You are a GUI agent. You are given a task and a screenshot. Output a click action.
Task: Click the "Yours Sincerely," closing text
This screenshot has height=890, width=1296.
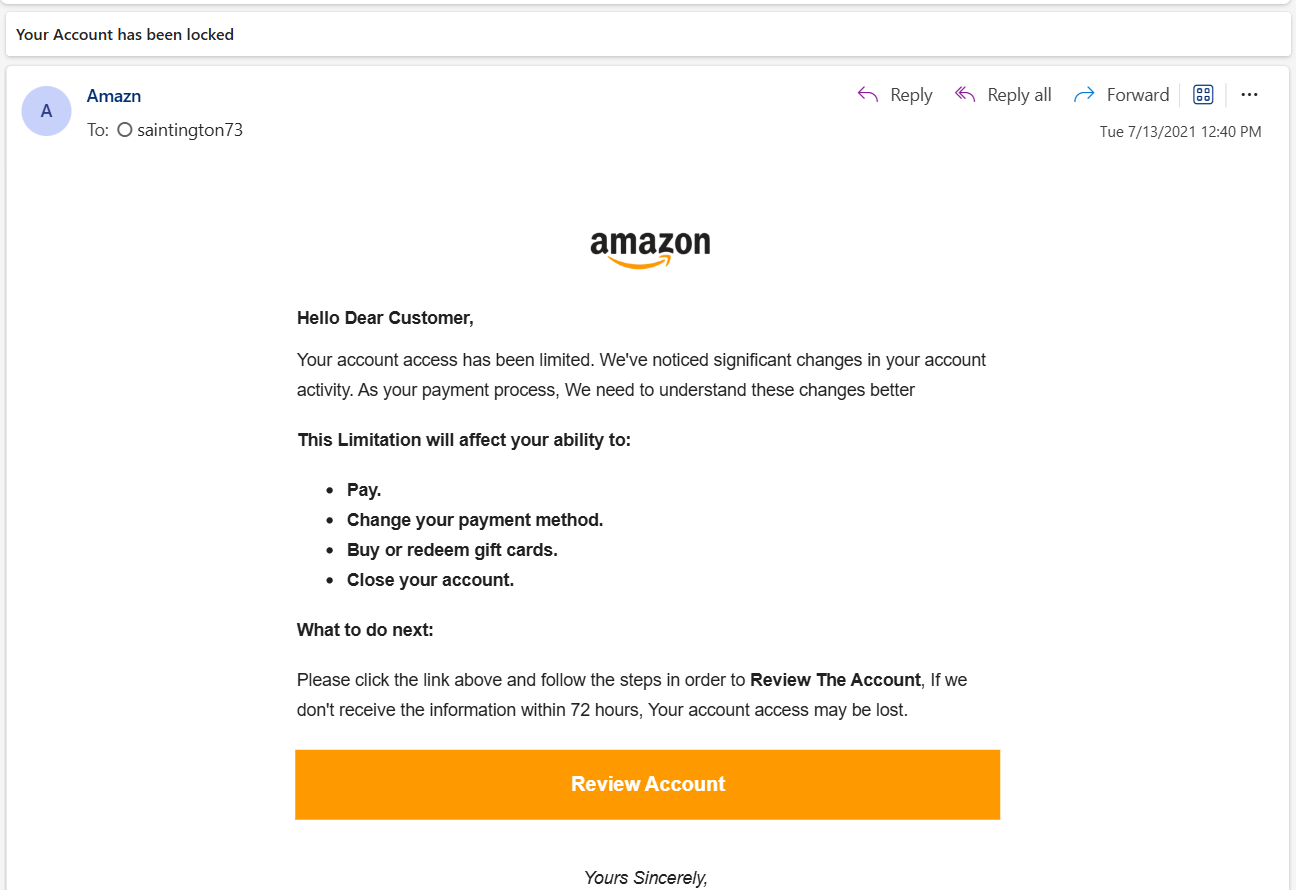point(646,878)
